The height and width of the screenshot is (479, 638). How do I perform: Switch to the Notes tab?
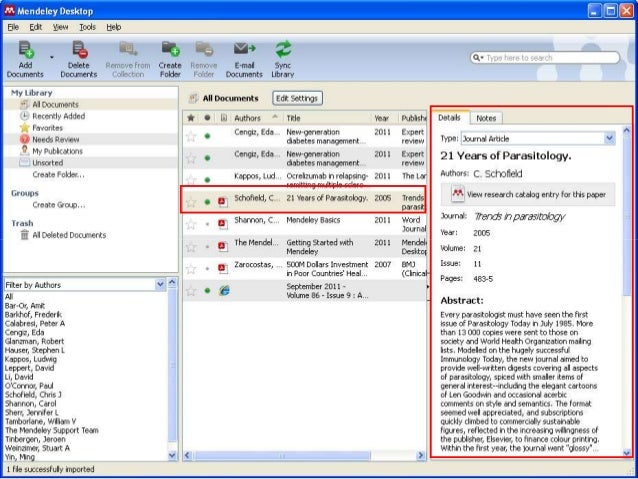coord(486,118)
